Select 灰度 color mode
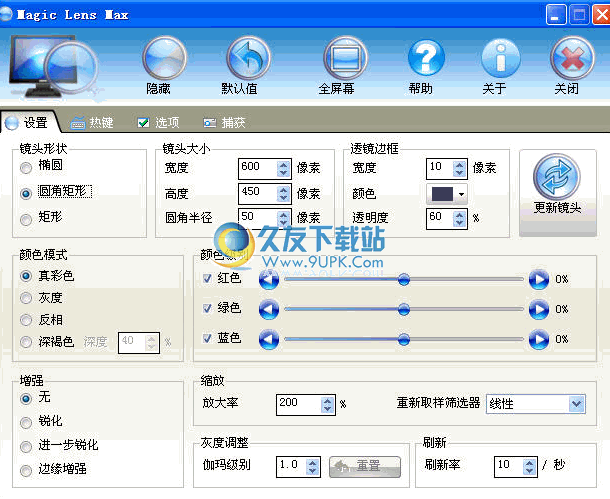This screenshot has height=499, width=610. point(26,298)
